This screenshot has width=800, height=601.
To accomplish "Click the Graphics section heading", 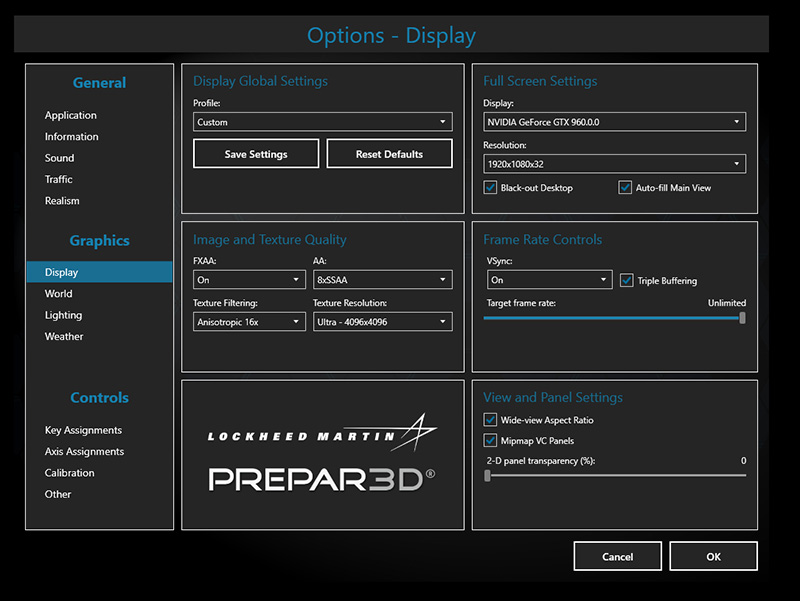I will [x=99, y=241].
